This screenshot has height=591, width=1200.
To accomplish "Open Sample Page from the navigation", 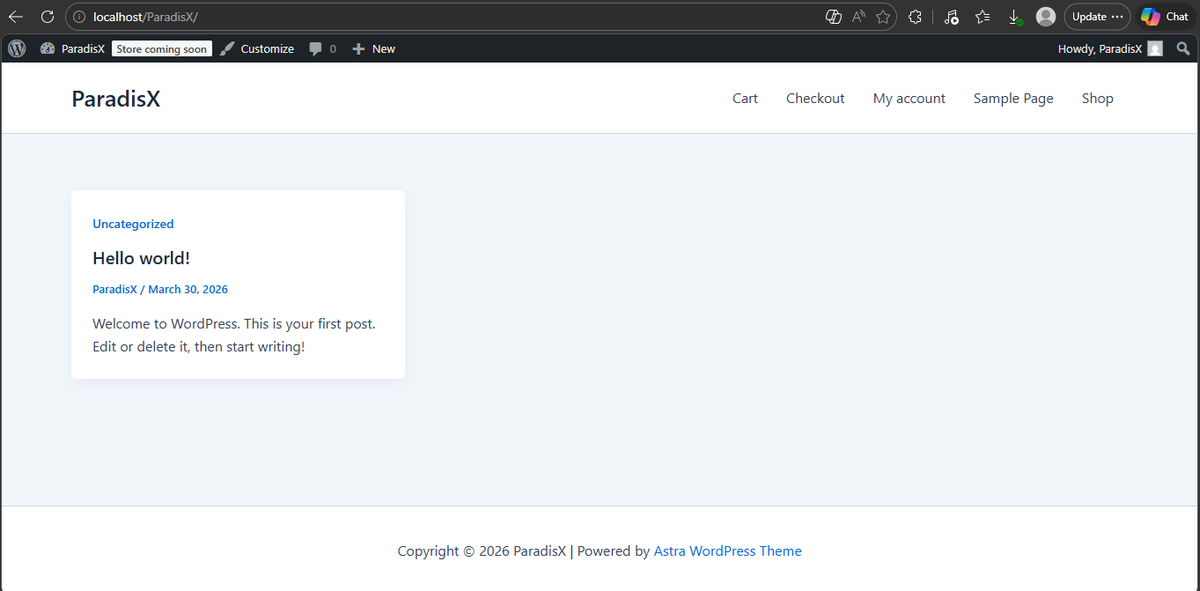I will [x=1013, y=98].
